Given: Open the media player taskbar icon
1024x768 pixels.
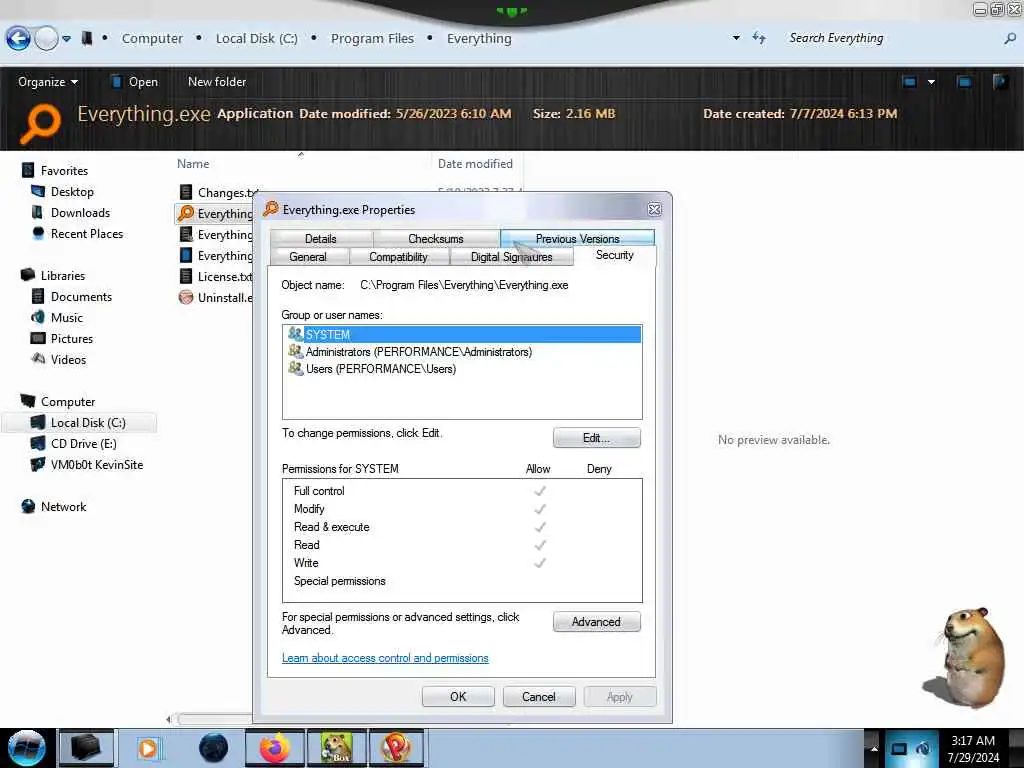Looking at the screenshot, I should click(x=148, y=748).
